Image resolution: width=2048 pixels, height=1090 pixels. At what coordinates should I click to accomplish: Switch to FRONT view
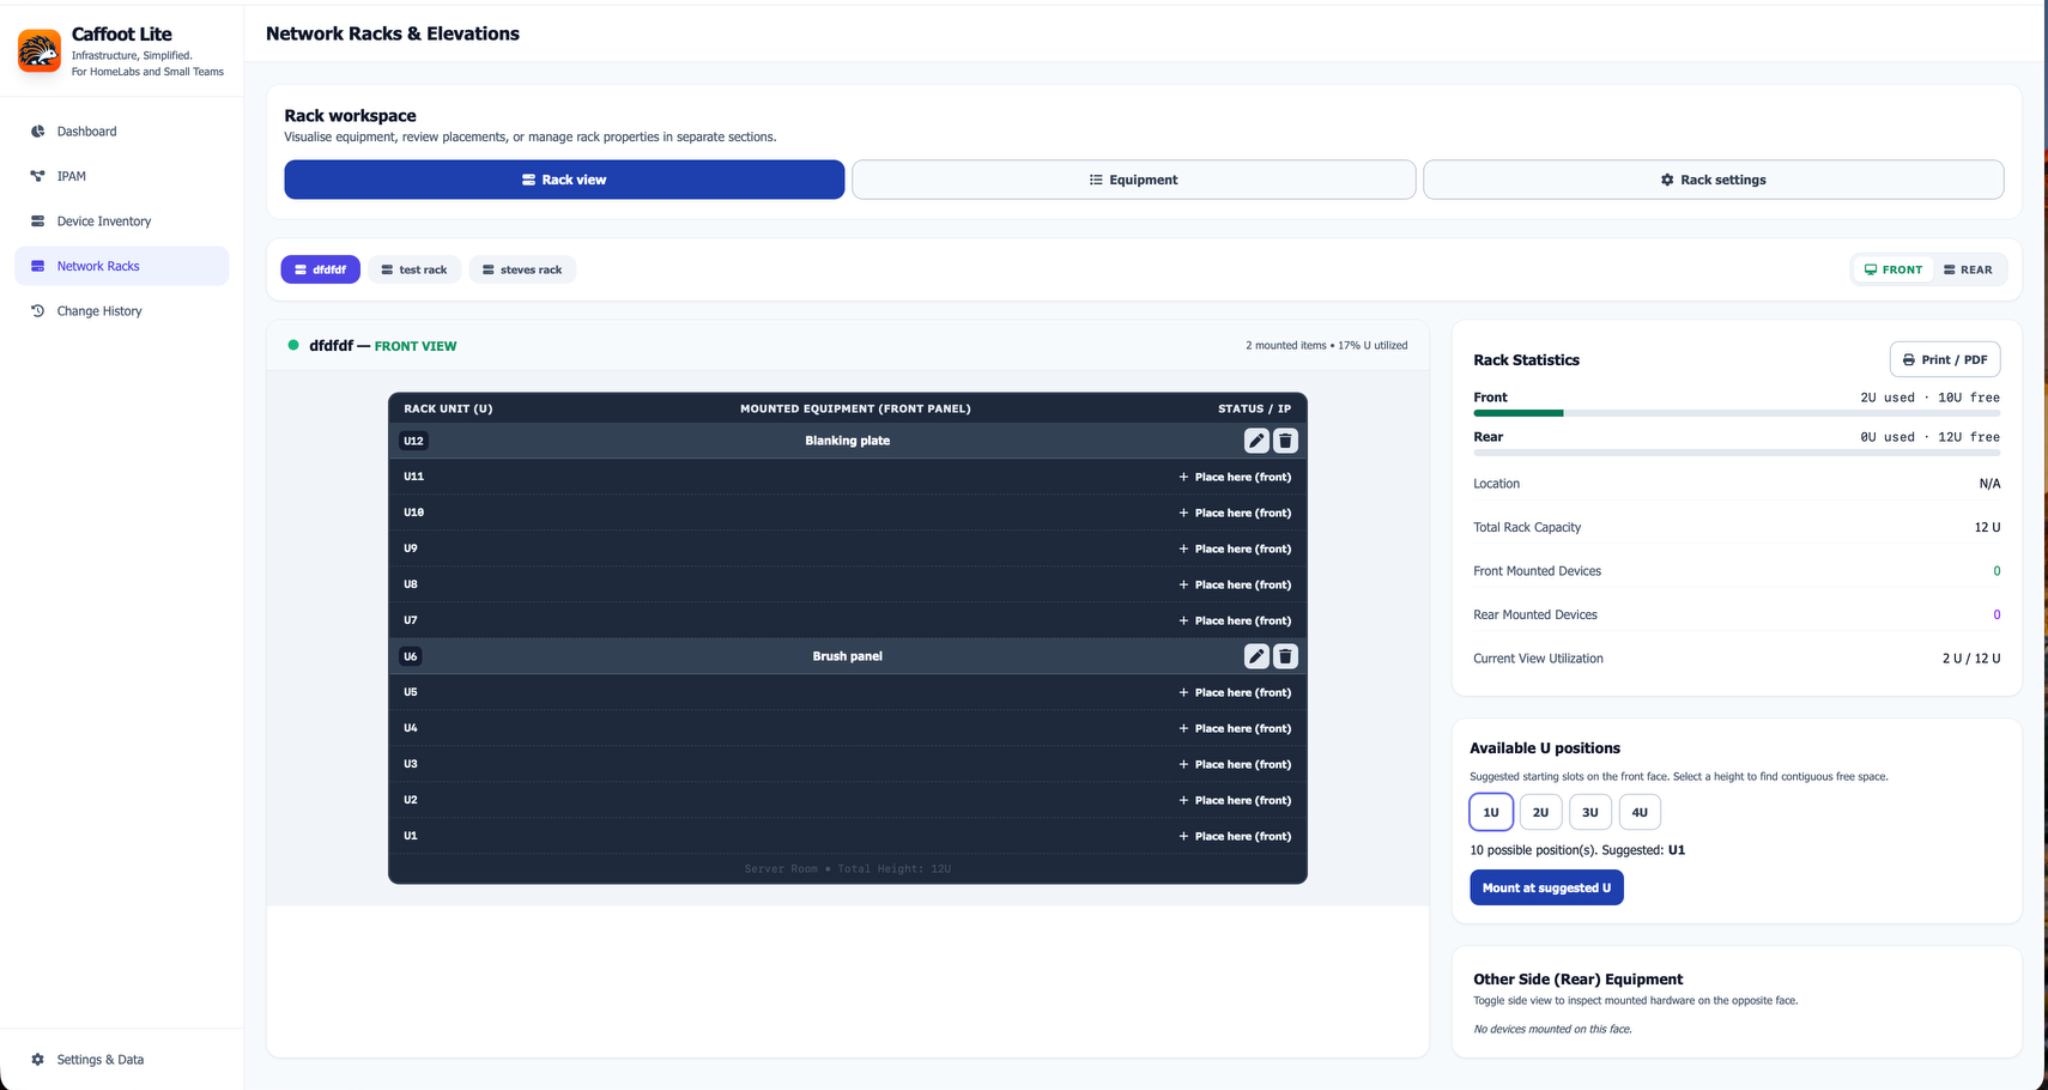1893,270
